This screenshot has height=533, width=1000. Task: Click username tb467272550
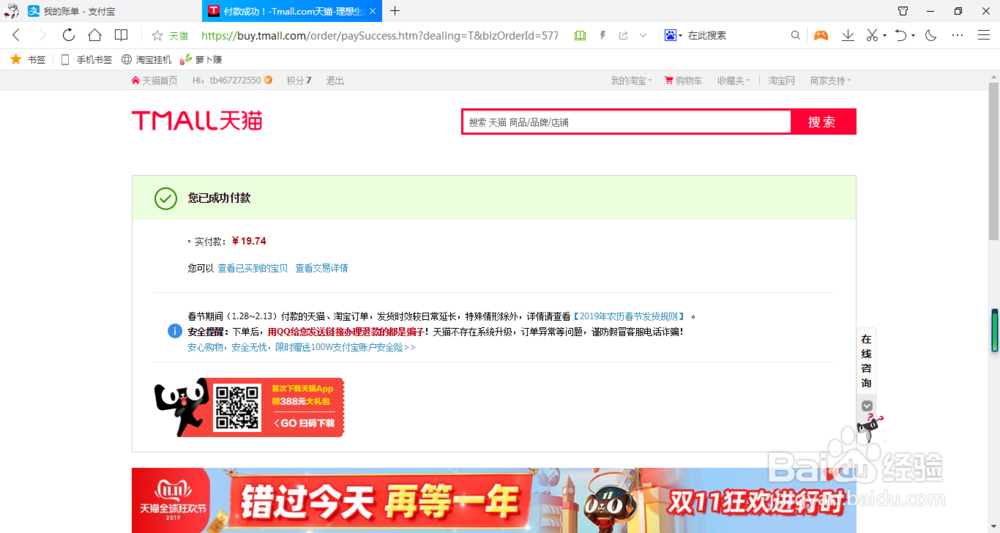(235, 80)
